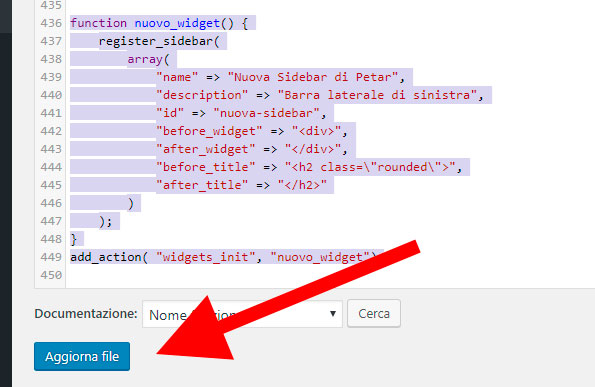
Task: Click the Cerca button
Action: coord(374,313)
